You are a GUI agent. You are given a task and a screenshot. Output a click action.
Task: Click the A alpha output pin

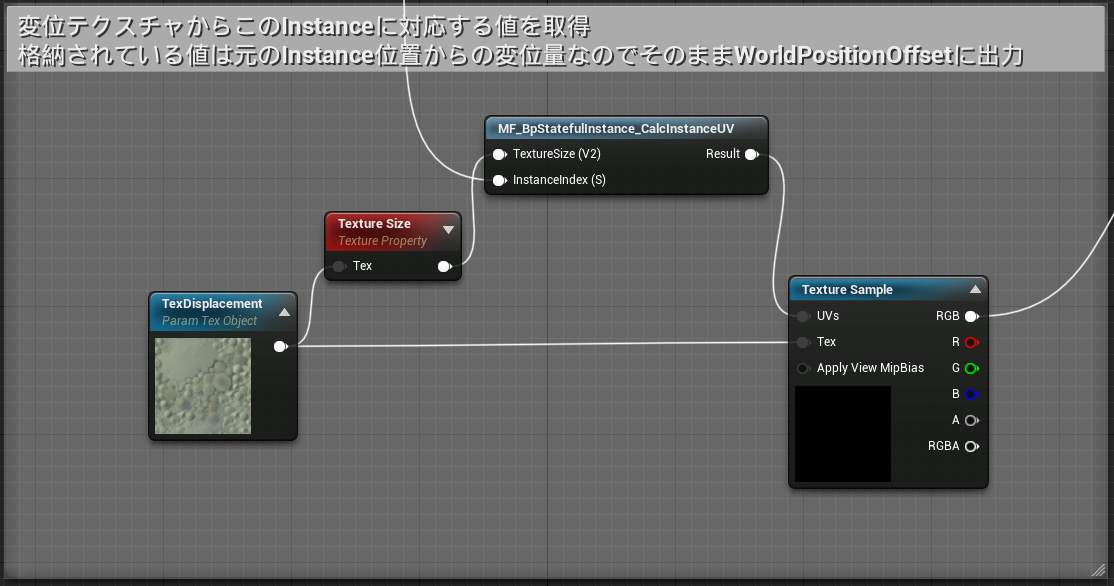coord(972,420)
